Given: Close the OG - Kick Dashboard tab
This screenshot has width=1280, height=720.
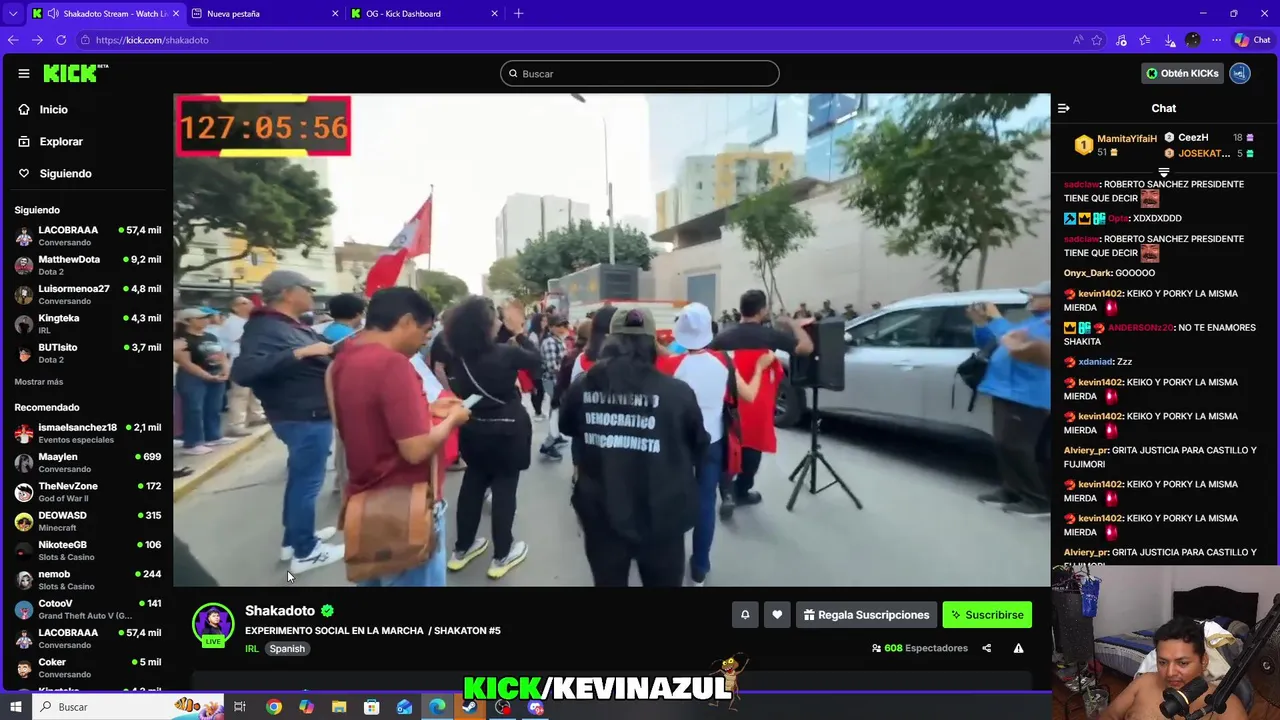Looking at the screenshot, I should (x=494, y=14).
